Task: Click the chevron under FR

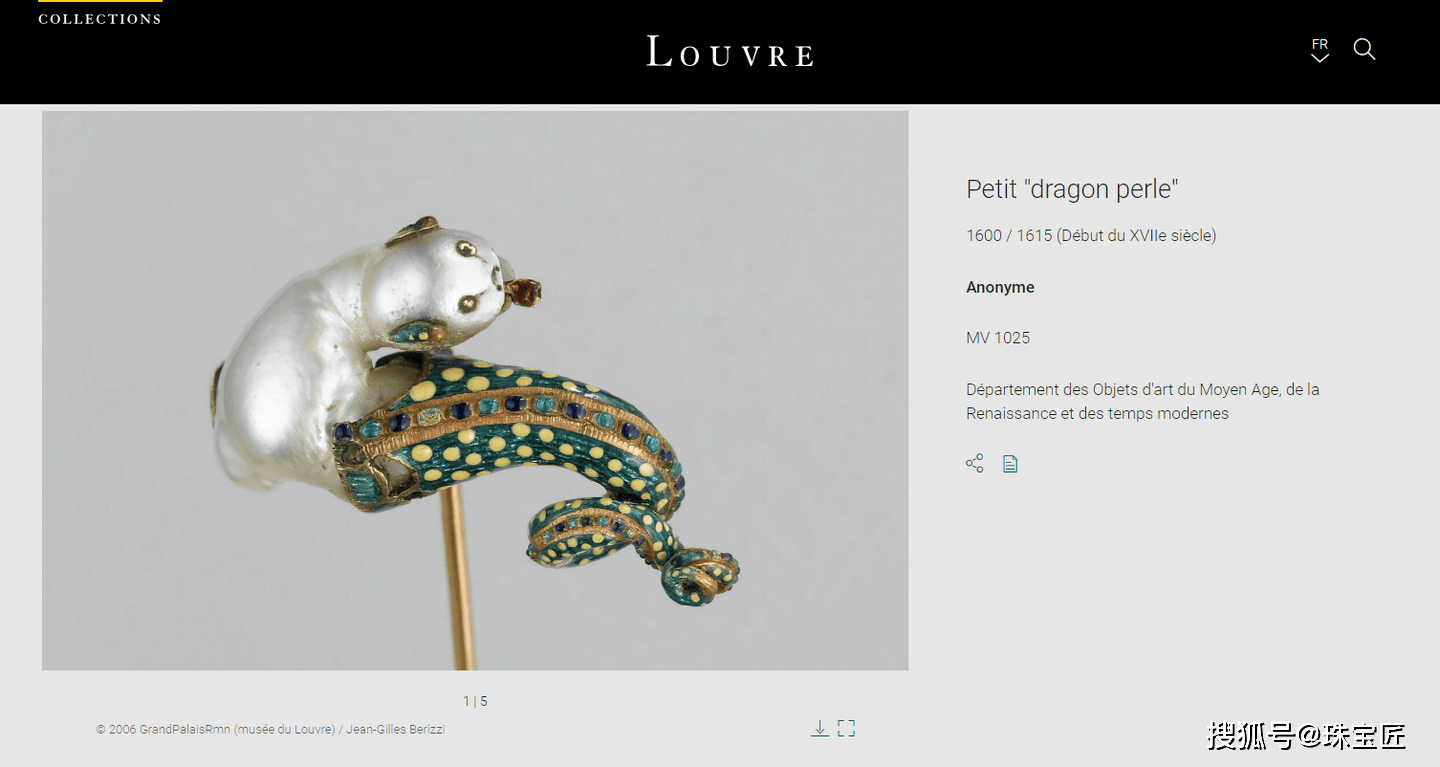Action: click(x=1320, y=58)
